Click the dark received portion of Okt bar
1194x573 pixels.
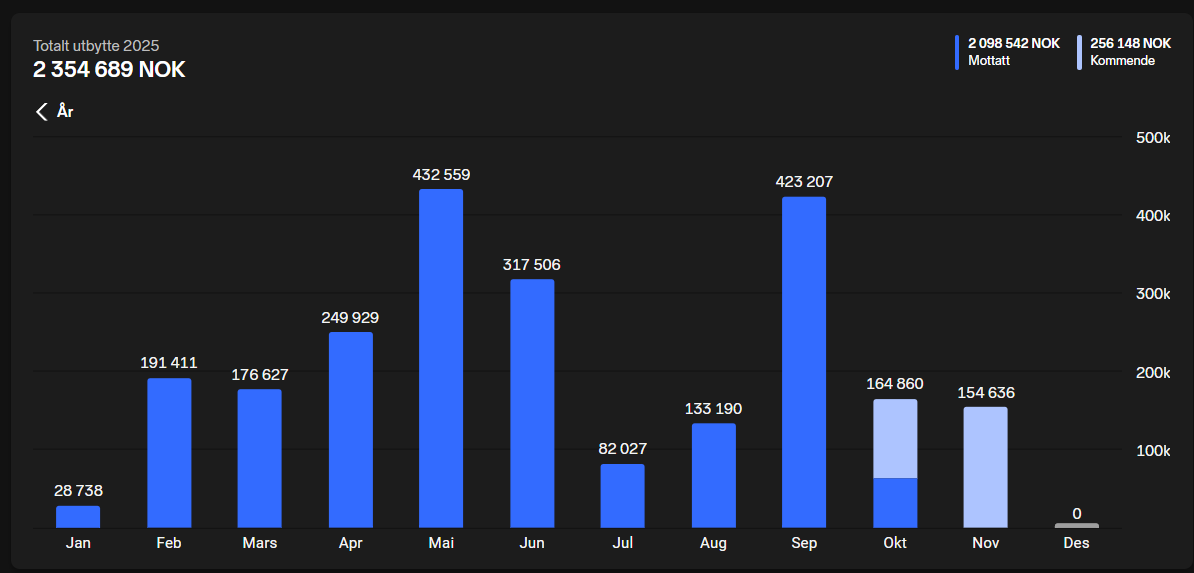point(895,503)
